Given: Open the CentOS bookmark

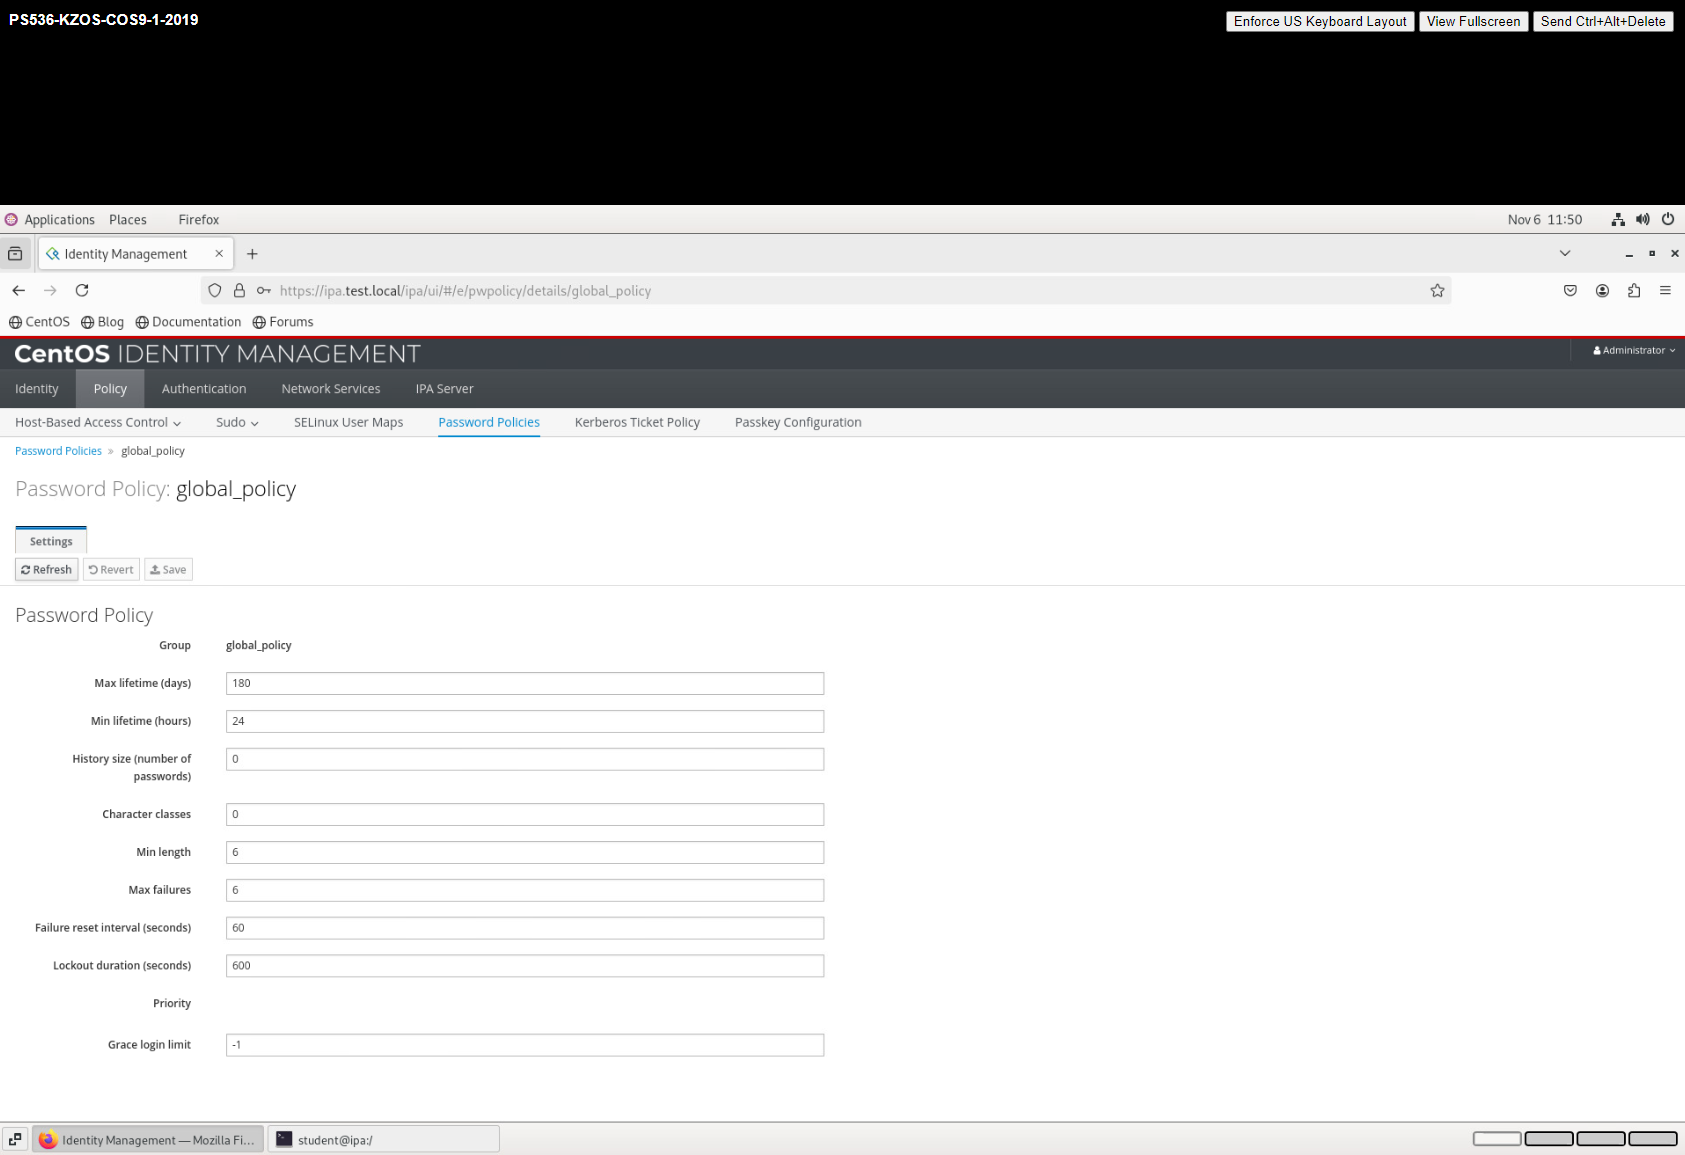Looking at the screenshot, I should [x=39, y=322].
